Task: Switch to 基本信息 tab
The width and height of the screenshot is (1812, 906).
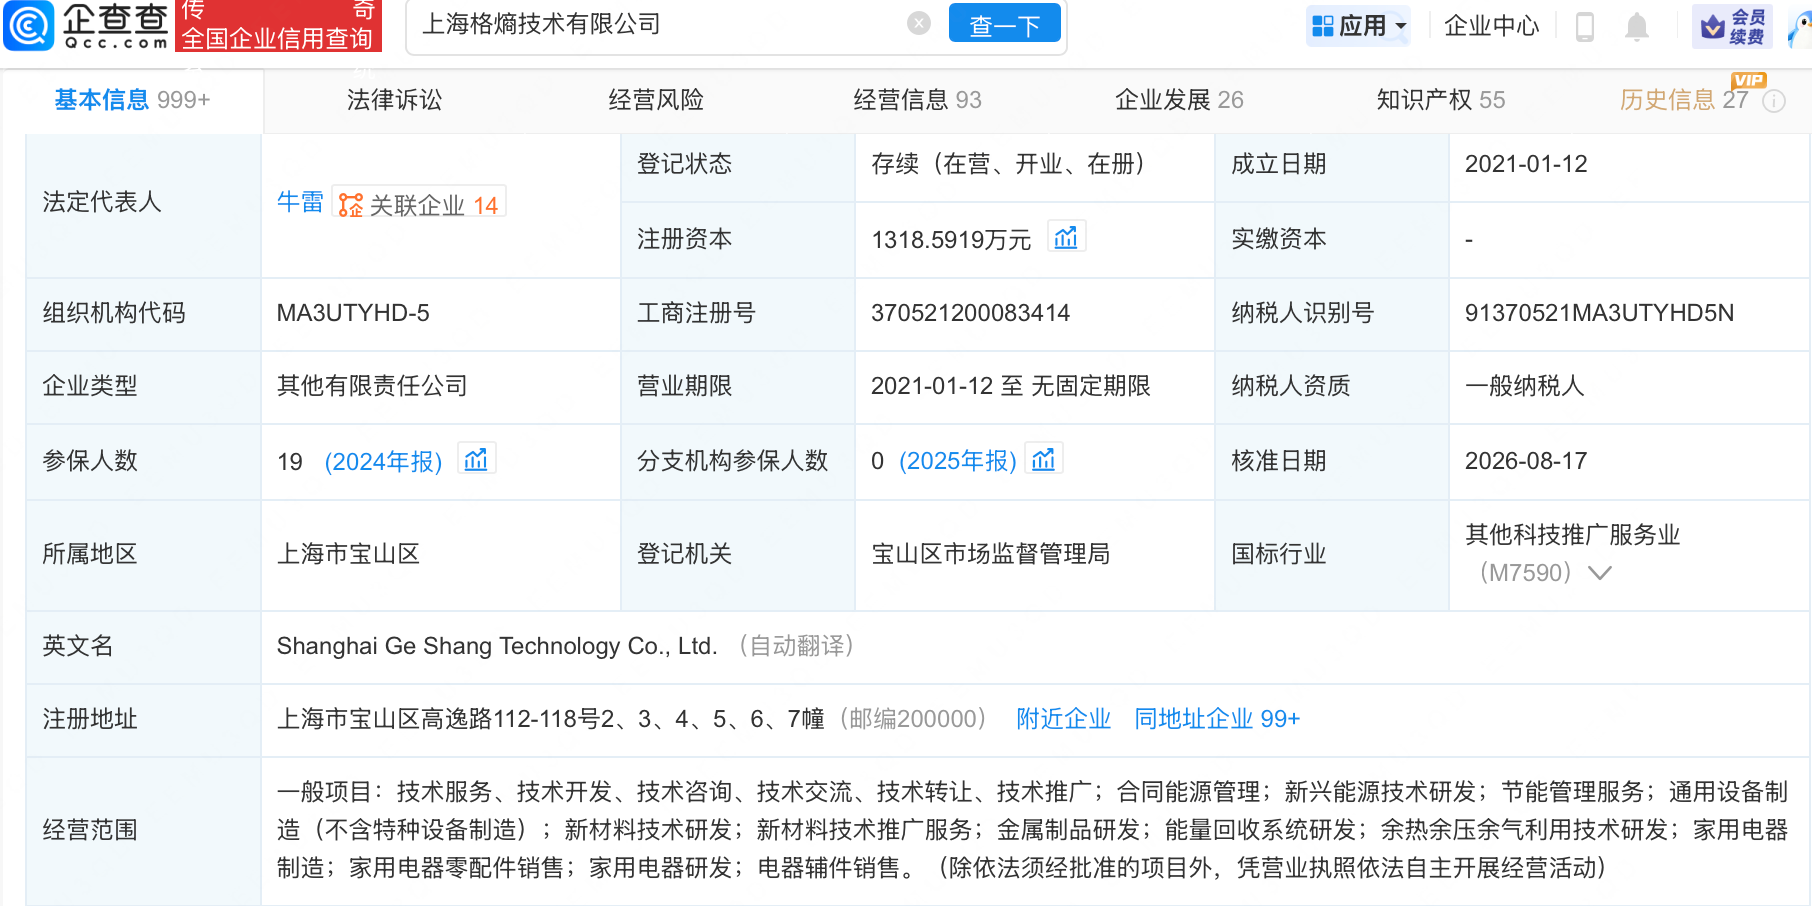Action: [132, 100]
